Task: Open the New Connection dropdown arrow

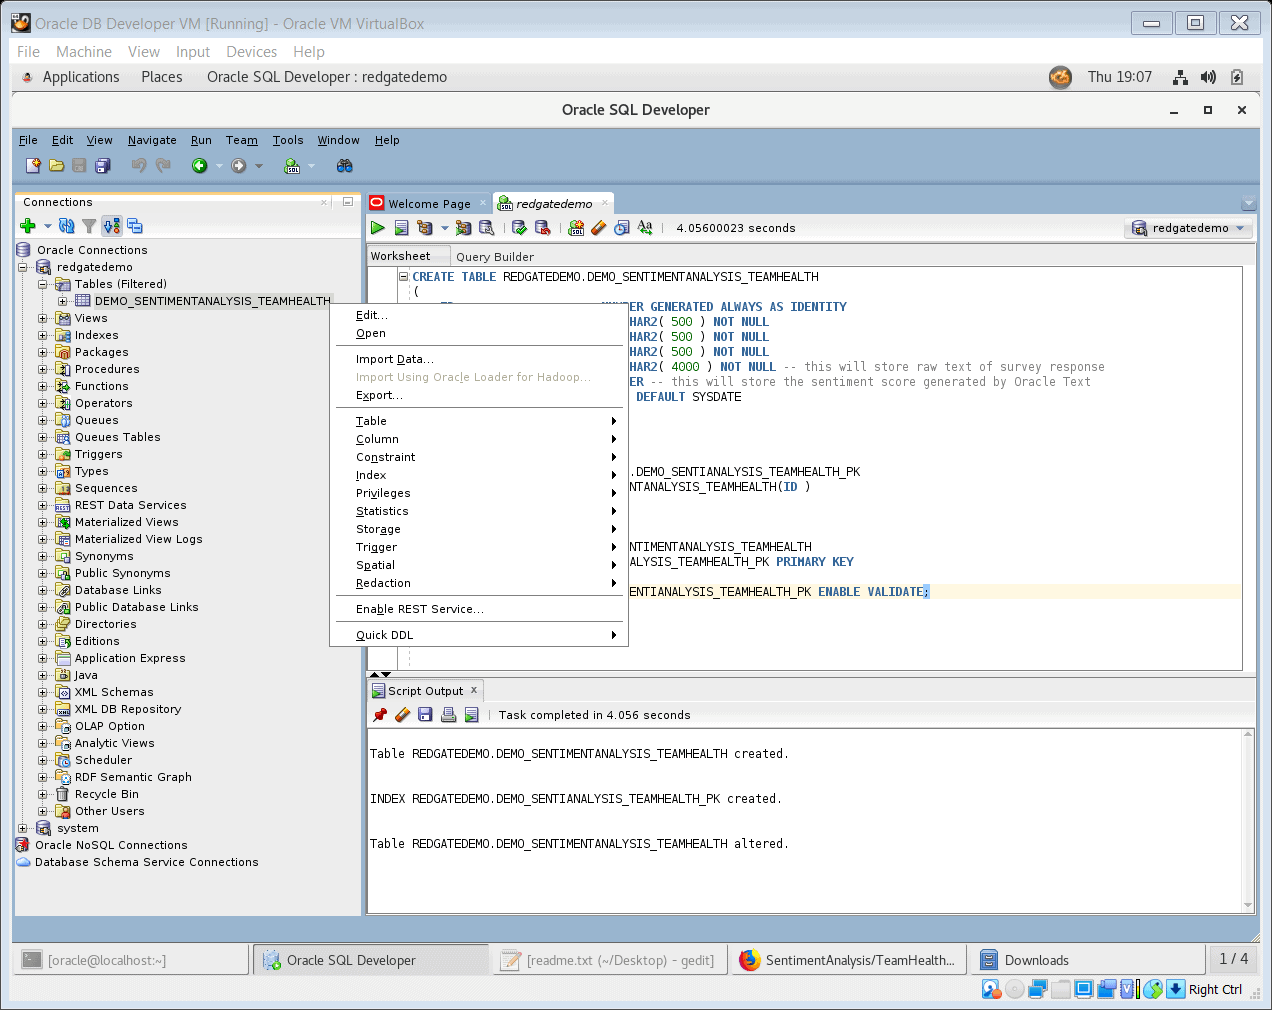Action: pos(47,226)
